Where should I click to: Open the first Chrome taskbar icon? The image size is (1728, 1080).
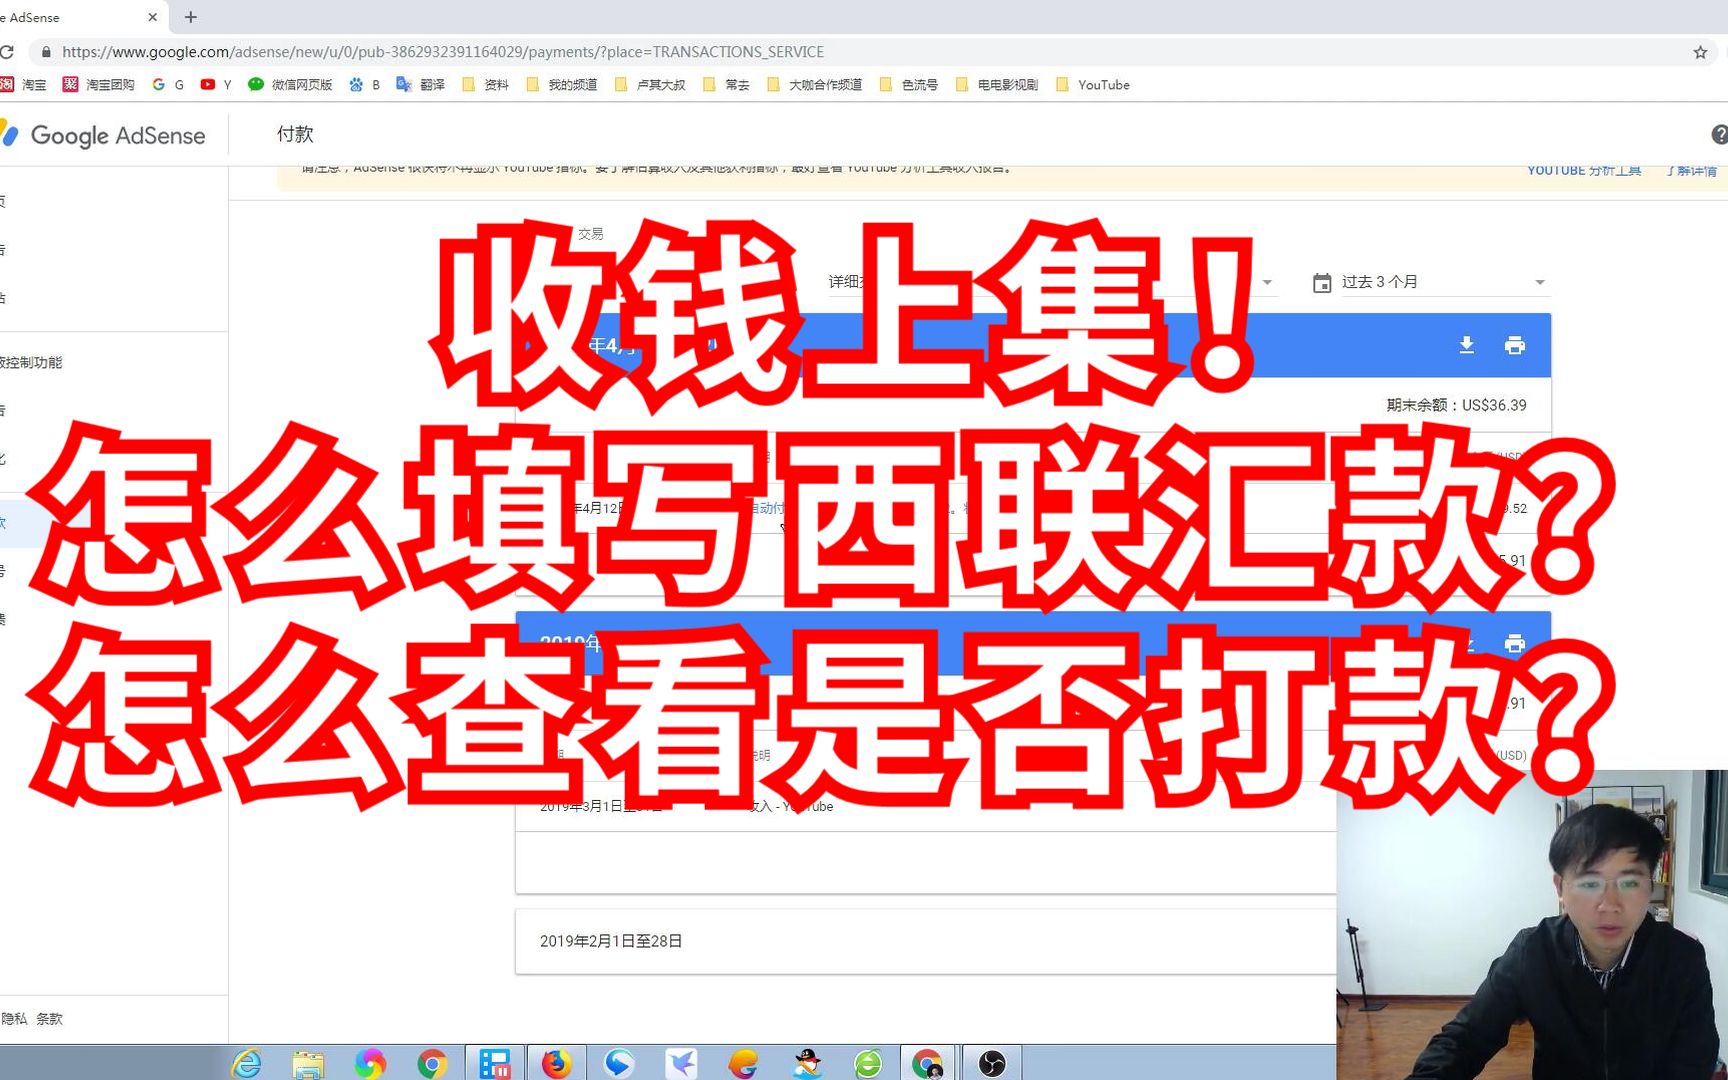tap(432, 1064)
